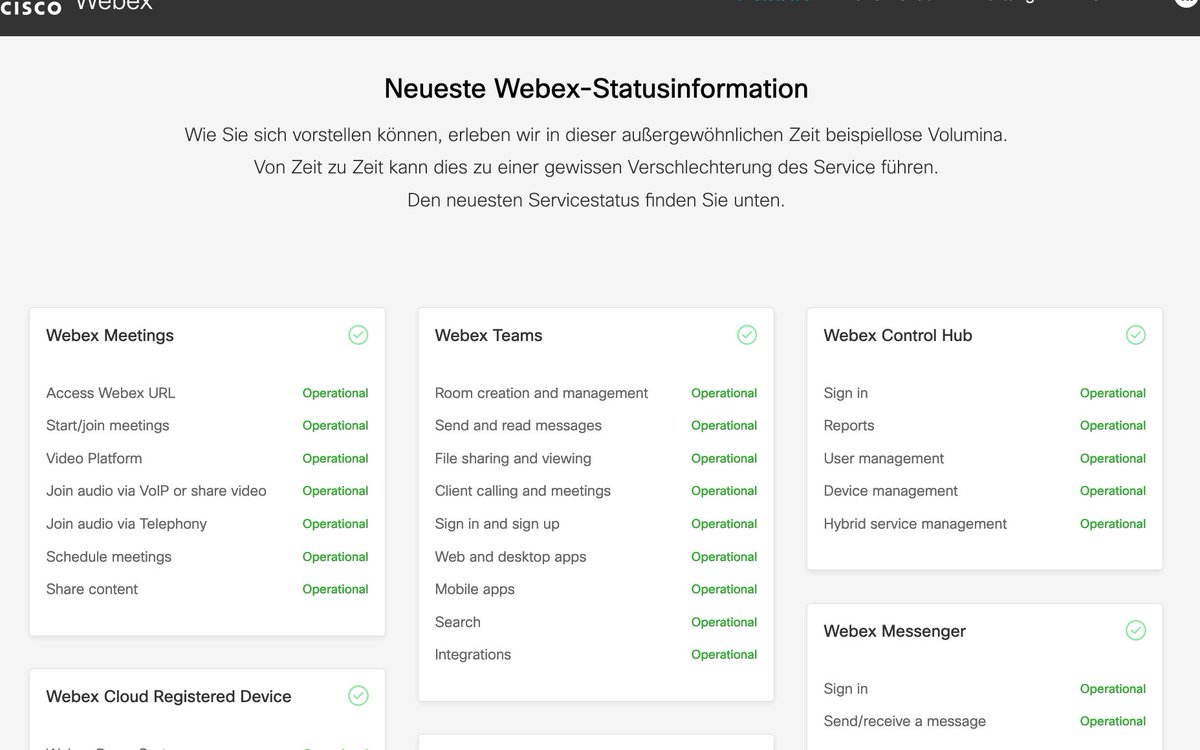
Task: Click Operational status for User management
Action: tap(1113, 459)
